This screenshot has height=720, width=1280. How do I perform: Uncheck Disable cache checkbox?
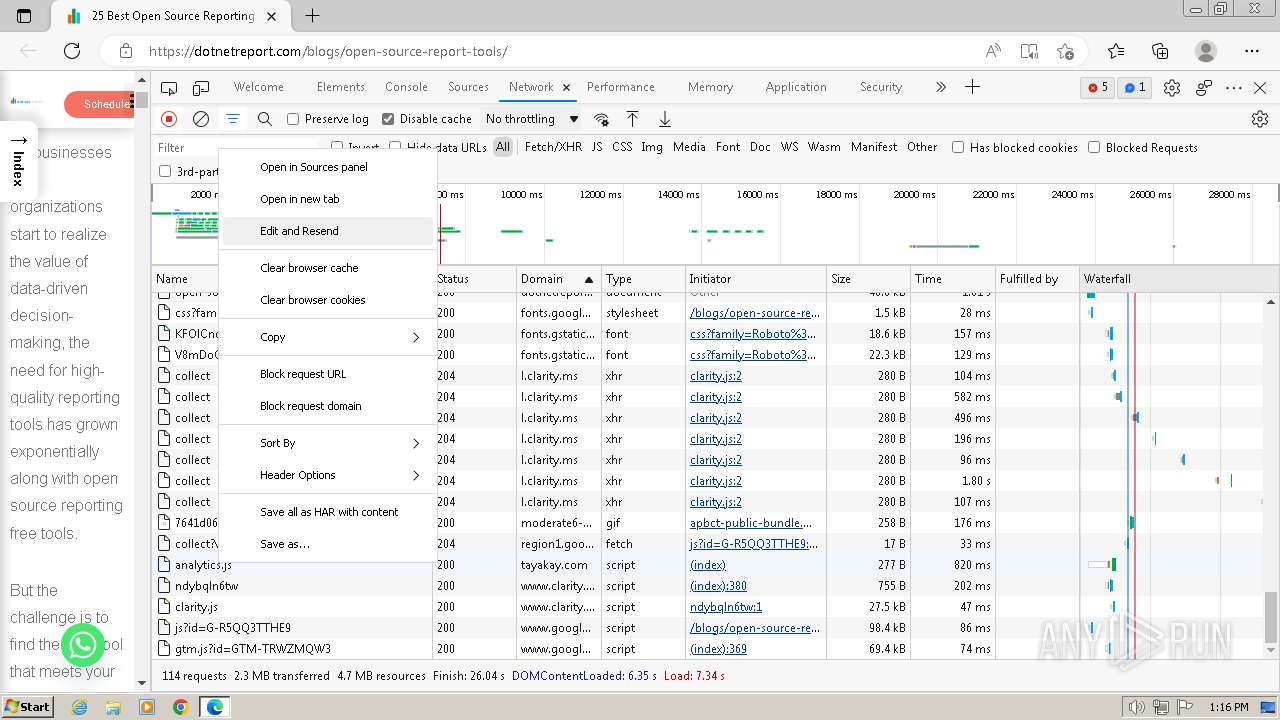(388, 119)
